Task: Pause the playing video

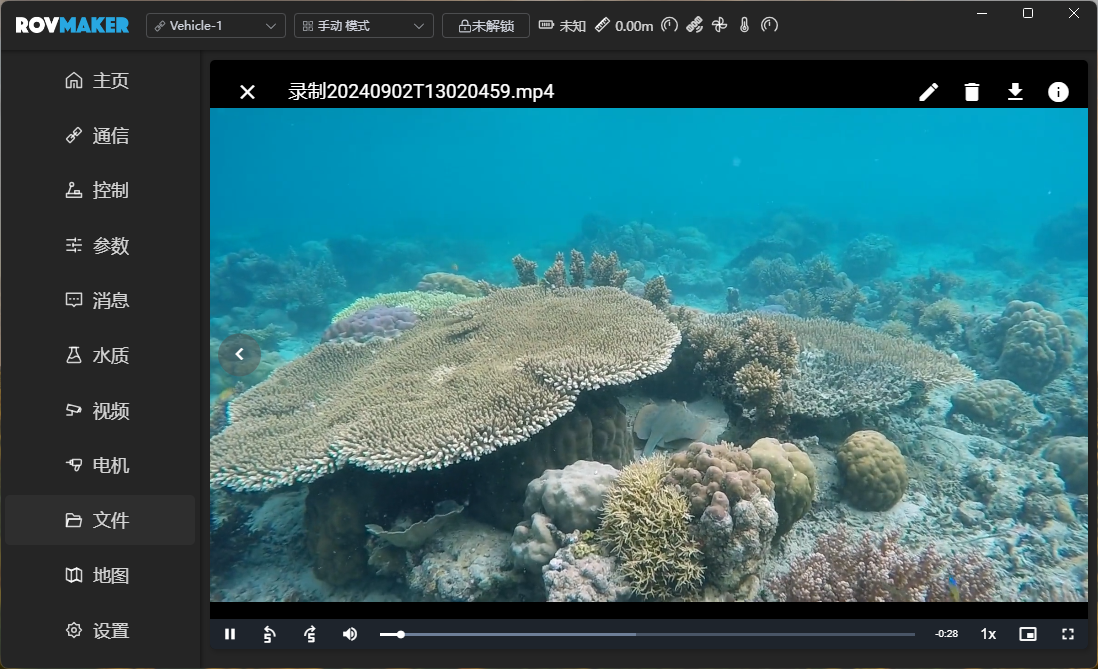Action: point(230,634)
